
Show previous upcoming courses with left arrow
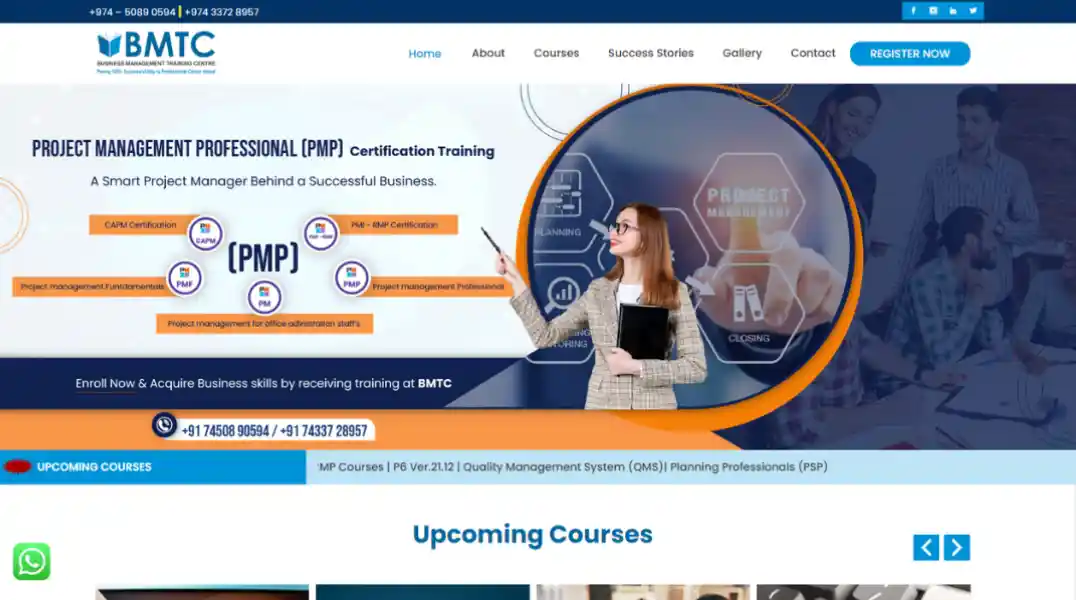pos(926,547)
